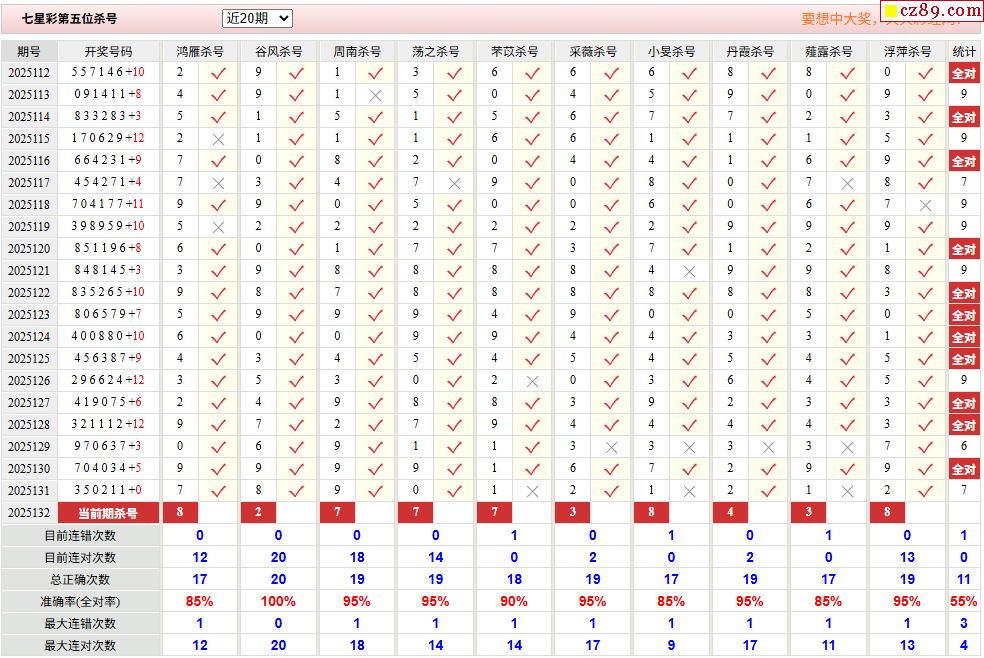Click the X mark in 采薇杀号 for 2025129
Screen dimensions: 984x658
tap(611, 447)
